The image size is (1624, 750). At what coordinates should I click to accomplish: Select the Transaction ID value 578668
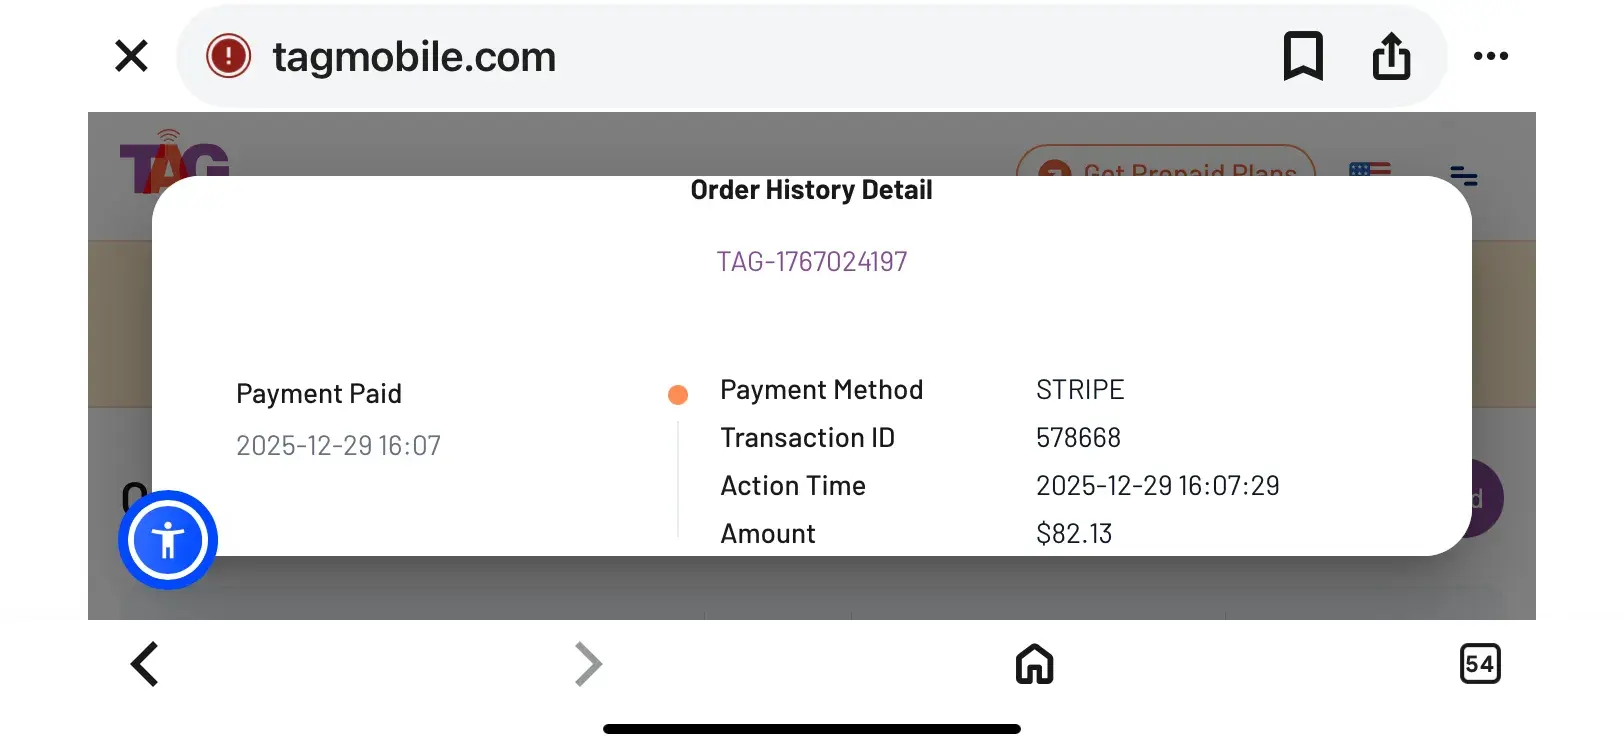point(1078,438)
